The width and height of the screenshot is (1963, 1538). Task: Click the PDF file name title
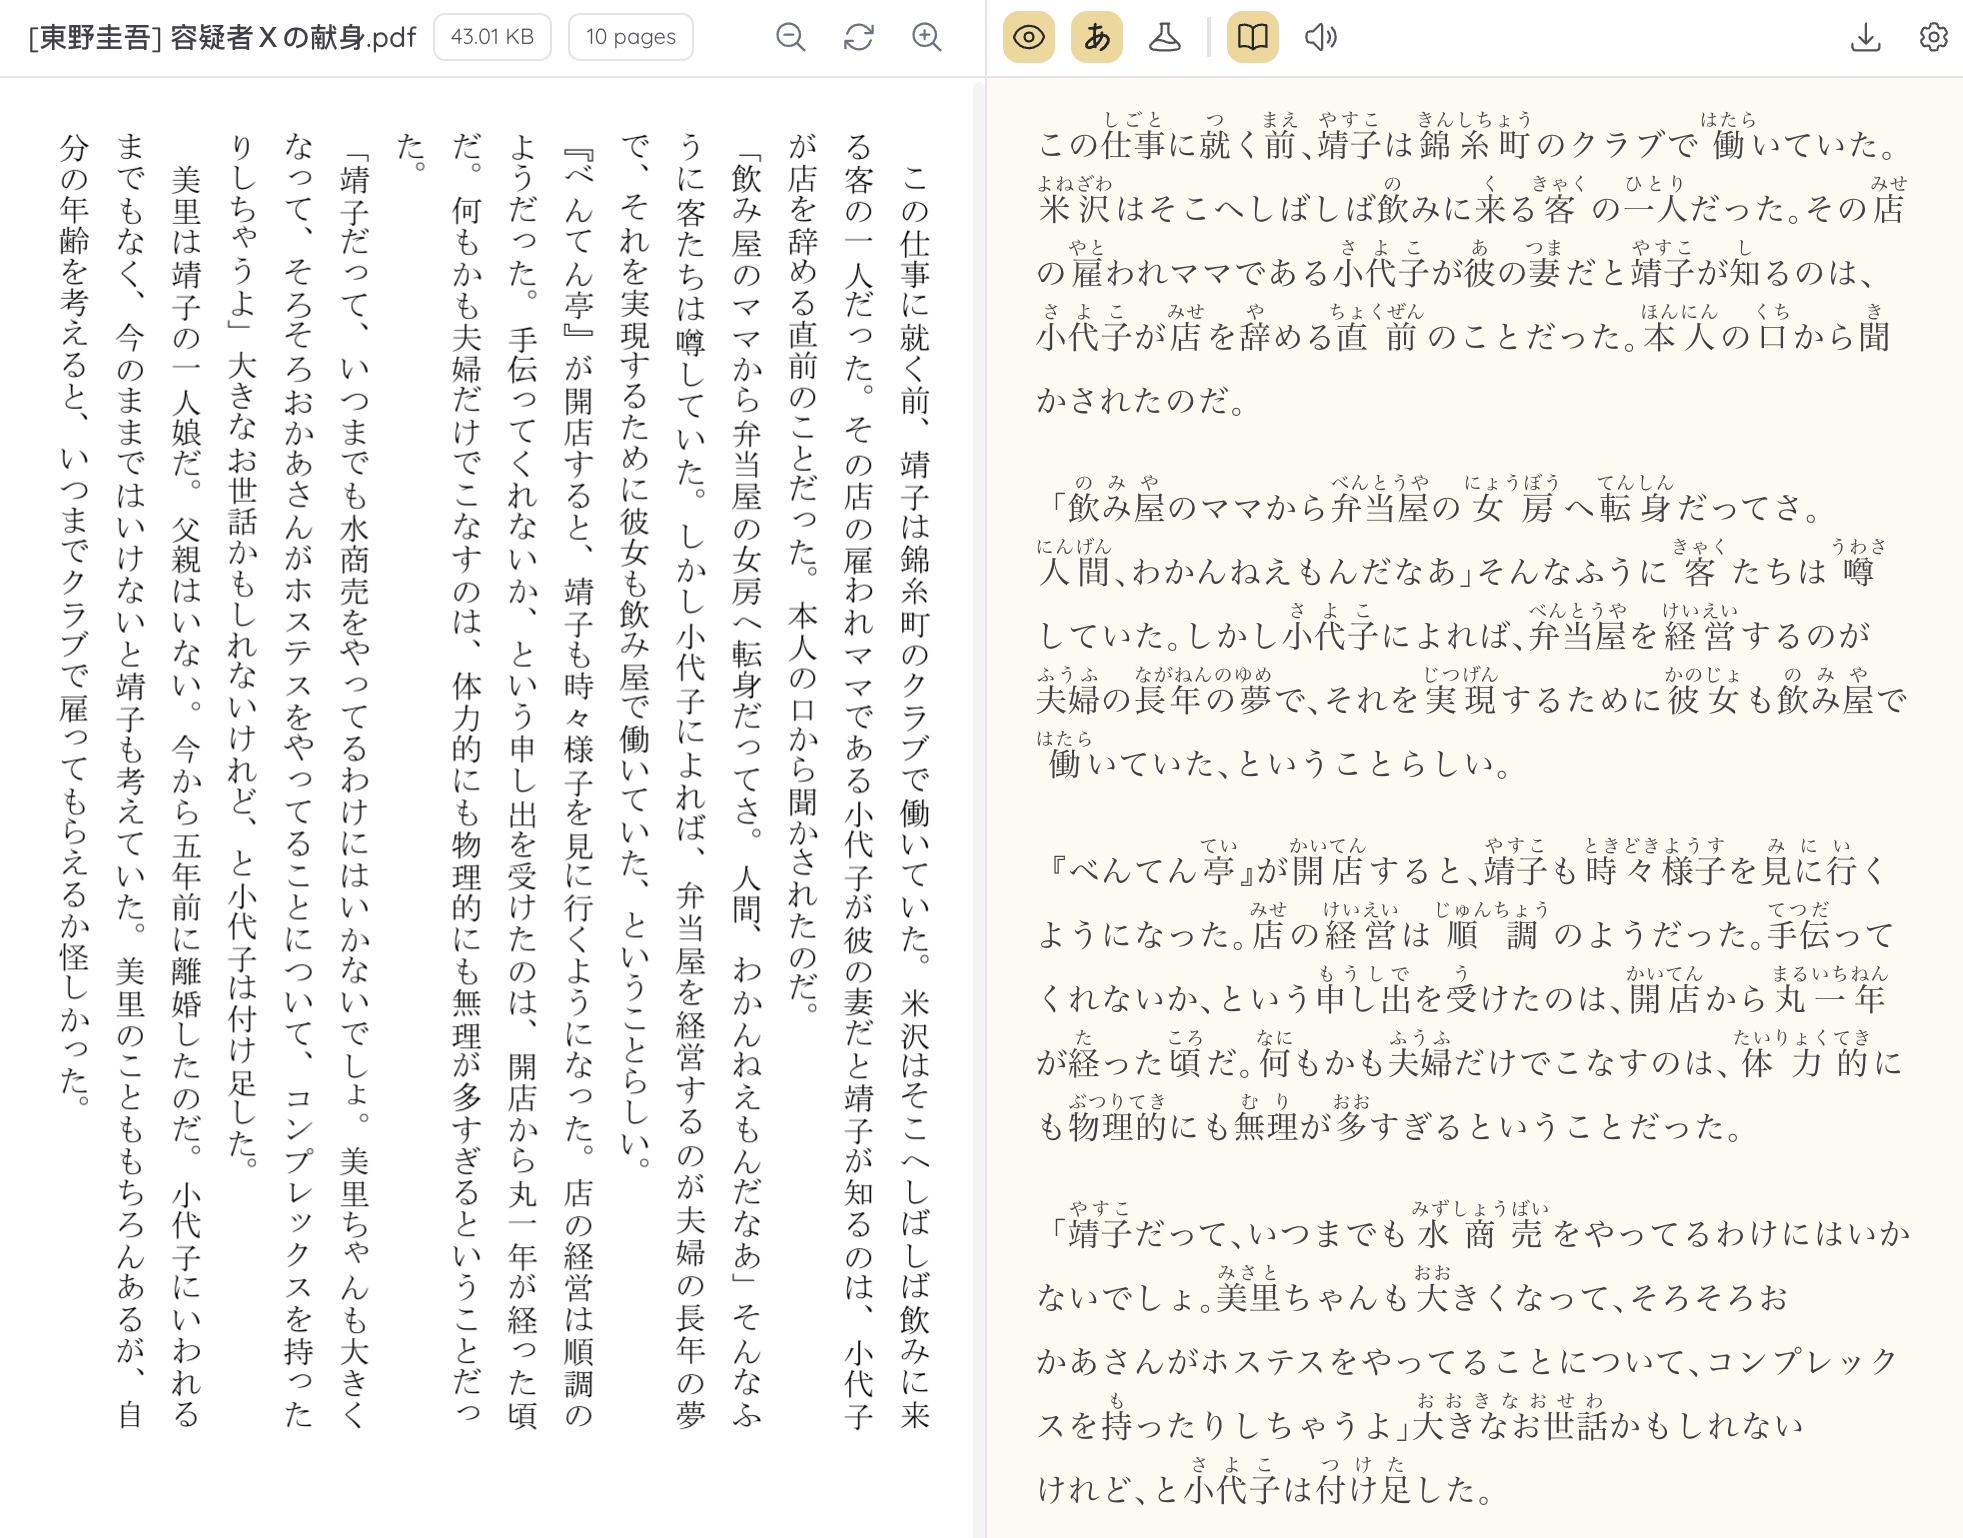point(222,38)
